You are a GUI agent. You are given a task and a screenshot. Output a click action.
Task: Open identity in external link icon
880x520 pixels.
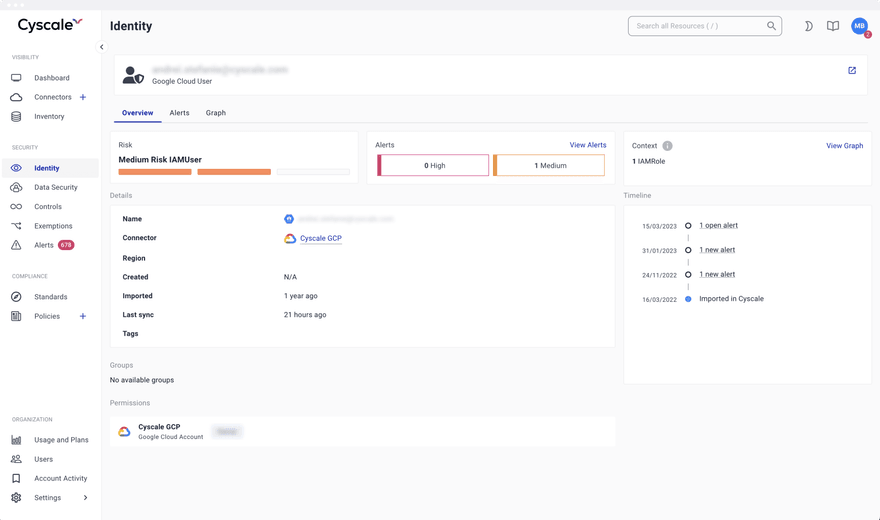tap(852, 71)
